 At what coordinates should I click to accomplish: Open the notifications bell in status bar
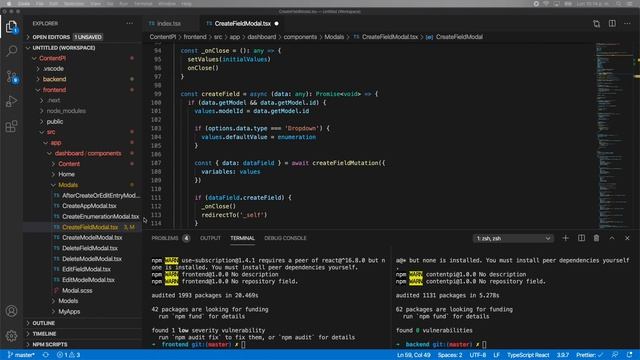(629, 355)
